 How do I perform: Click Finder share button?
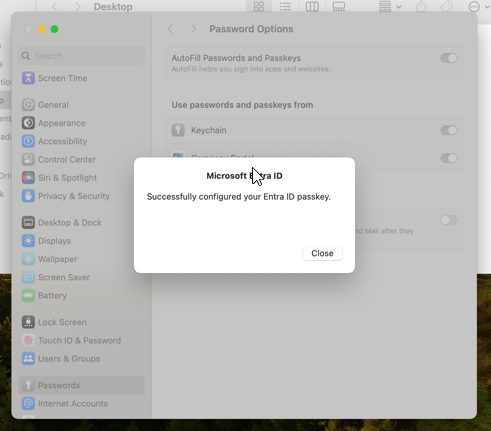tap(421, 7)
